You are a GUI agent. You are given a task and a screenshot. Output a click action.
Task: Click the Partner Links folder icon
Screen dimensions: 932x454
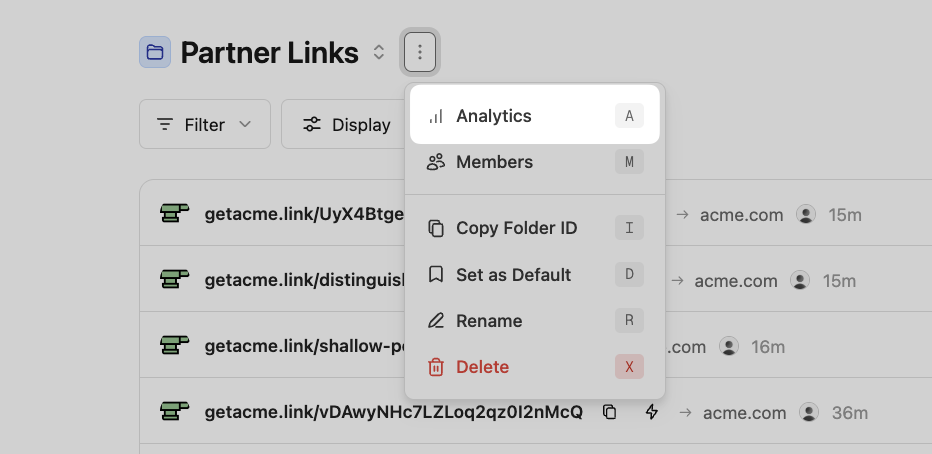coord(155,52)
